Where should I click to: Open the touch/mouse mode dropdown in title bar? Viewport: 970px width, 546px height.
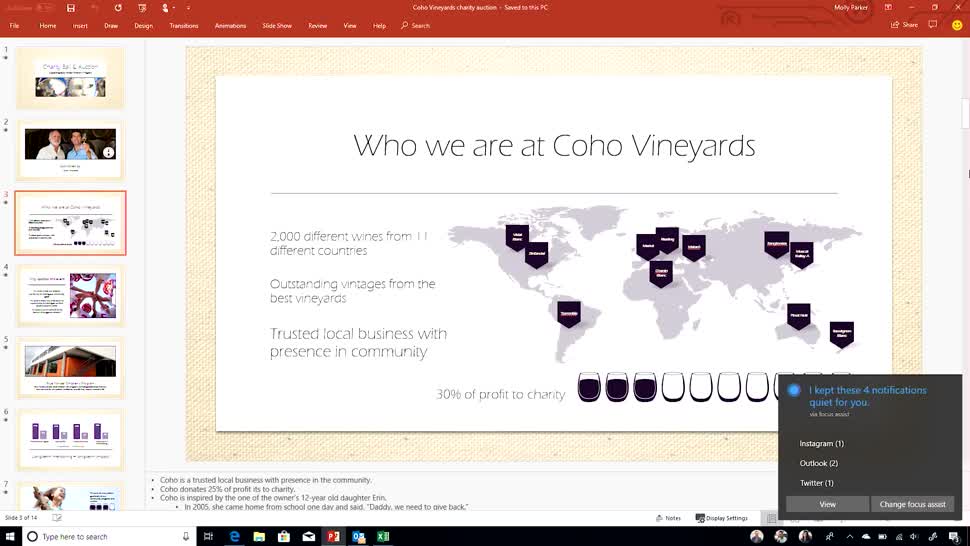pos(166,8)
